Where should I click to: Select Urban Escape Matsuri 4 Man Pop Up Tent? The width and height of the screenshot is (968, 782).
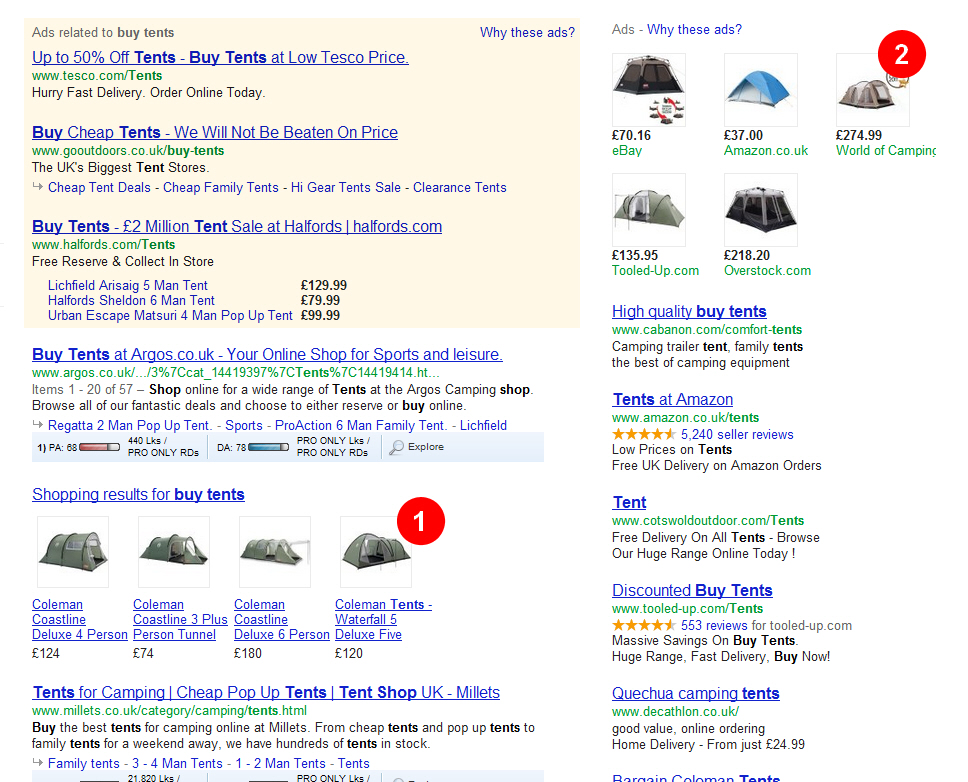(x=170, y=315)
